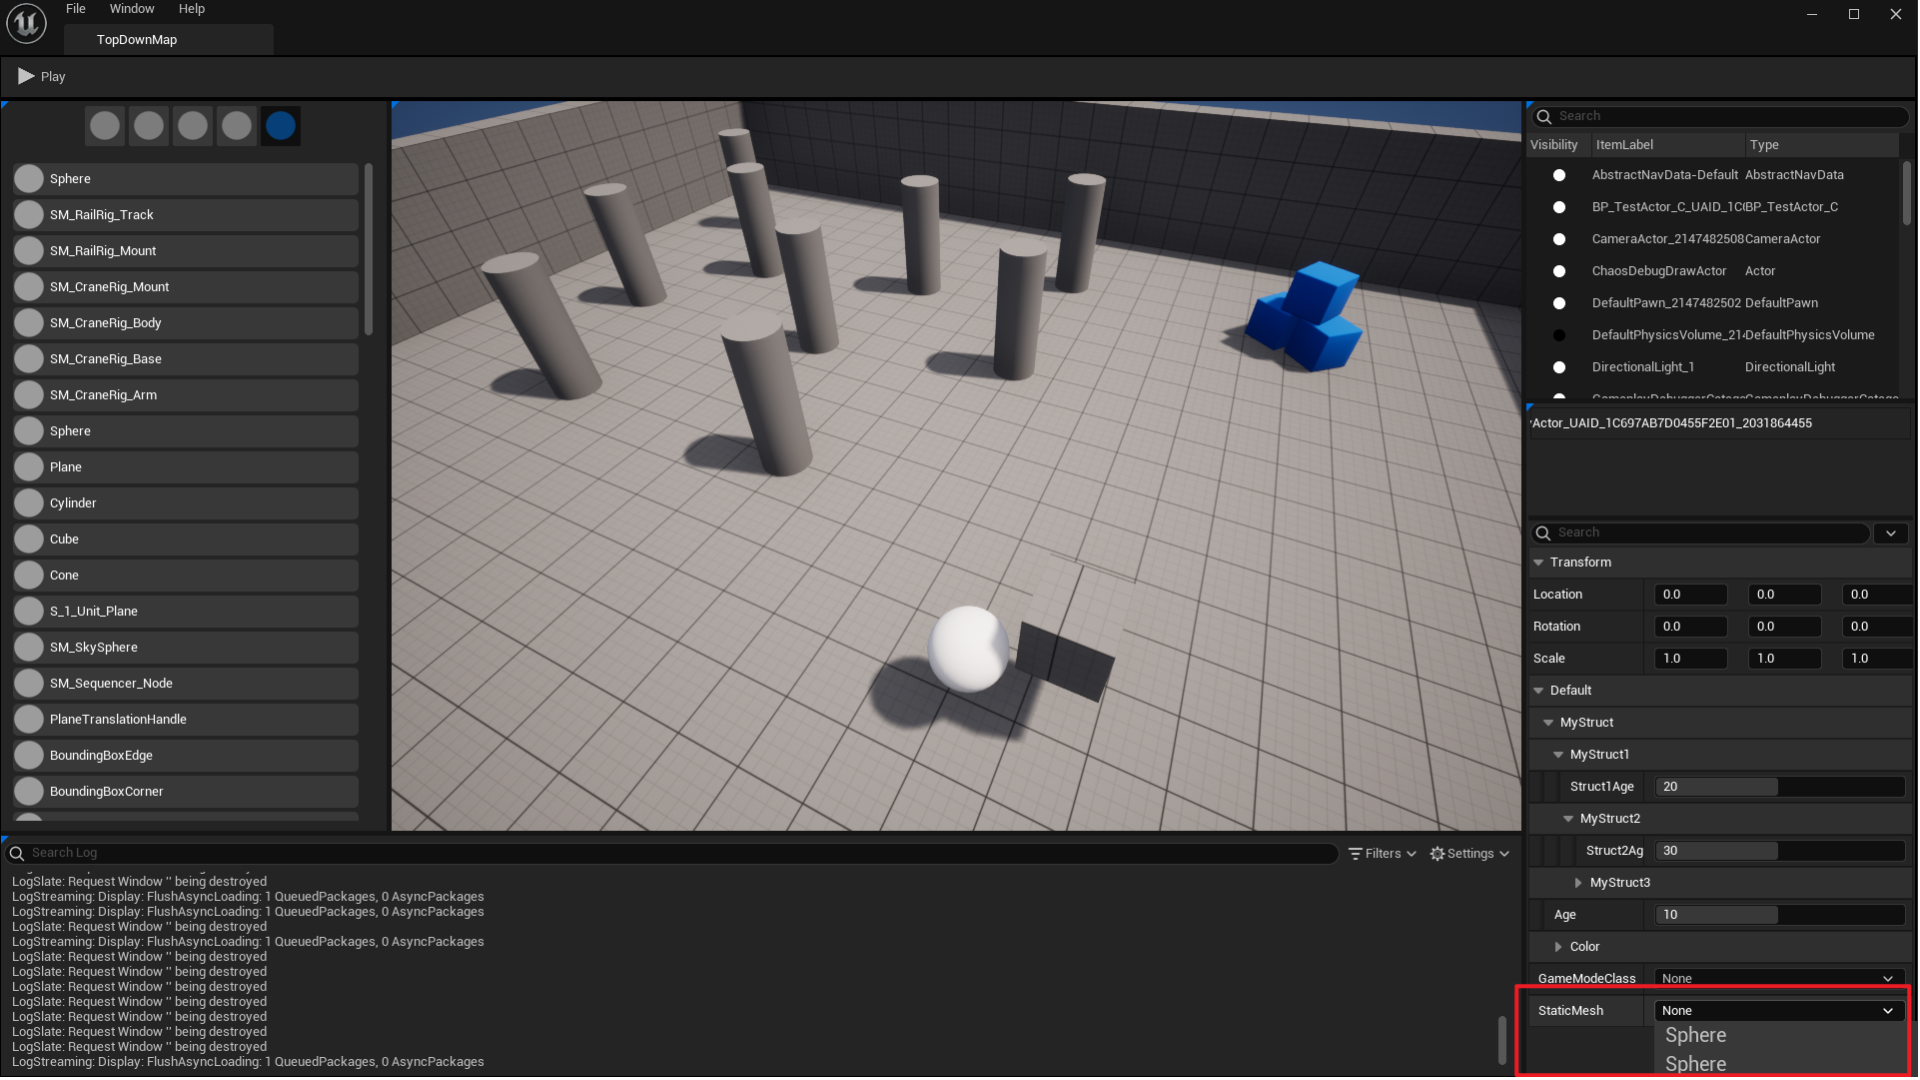Click the Cone mesh thumbnail icon
Image resolution: width=1920 pixels, height=1080 pixels.
pos(29,575)
